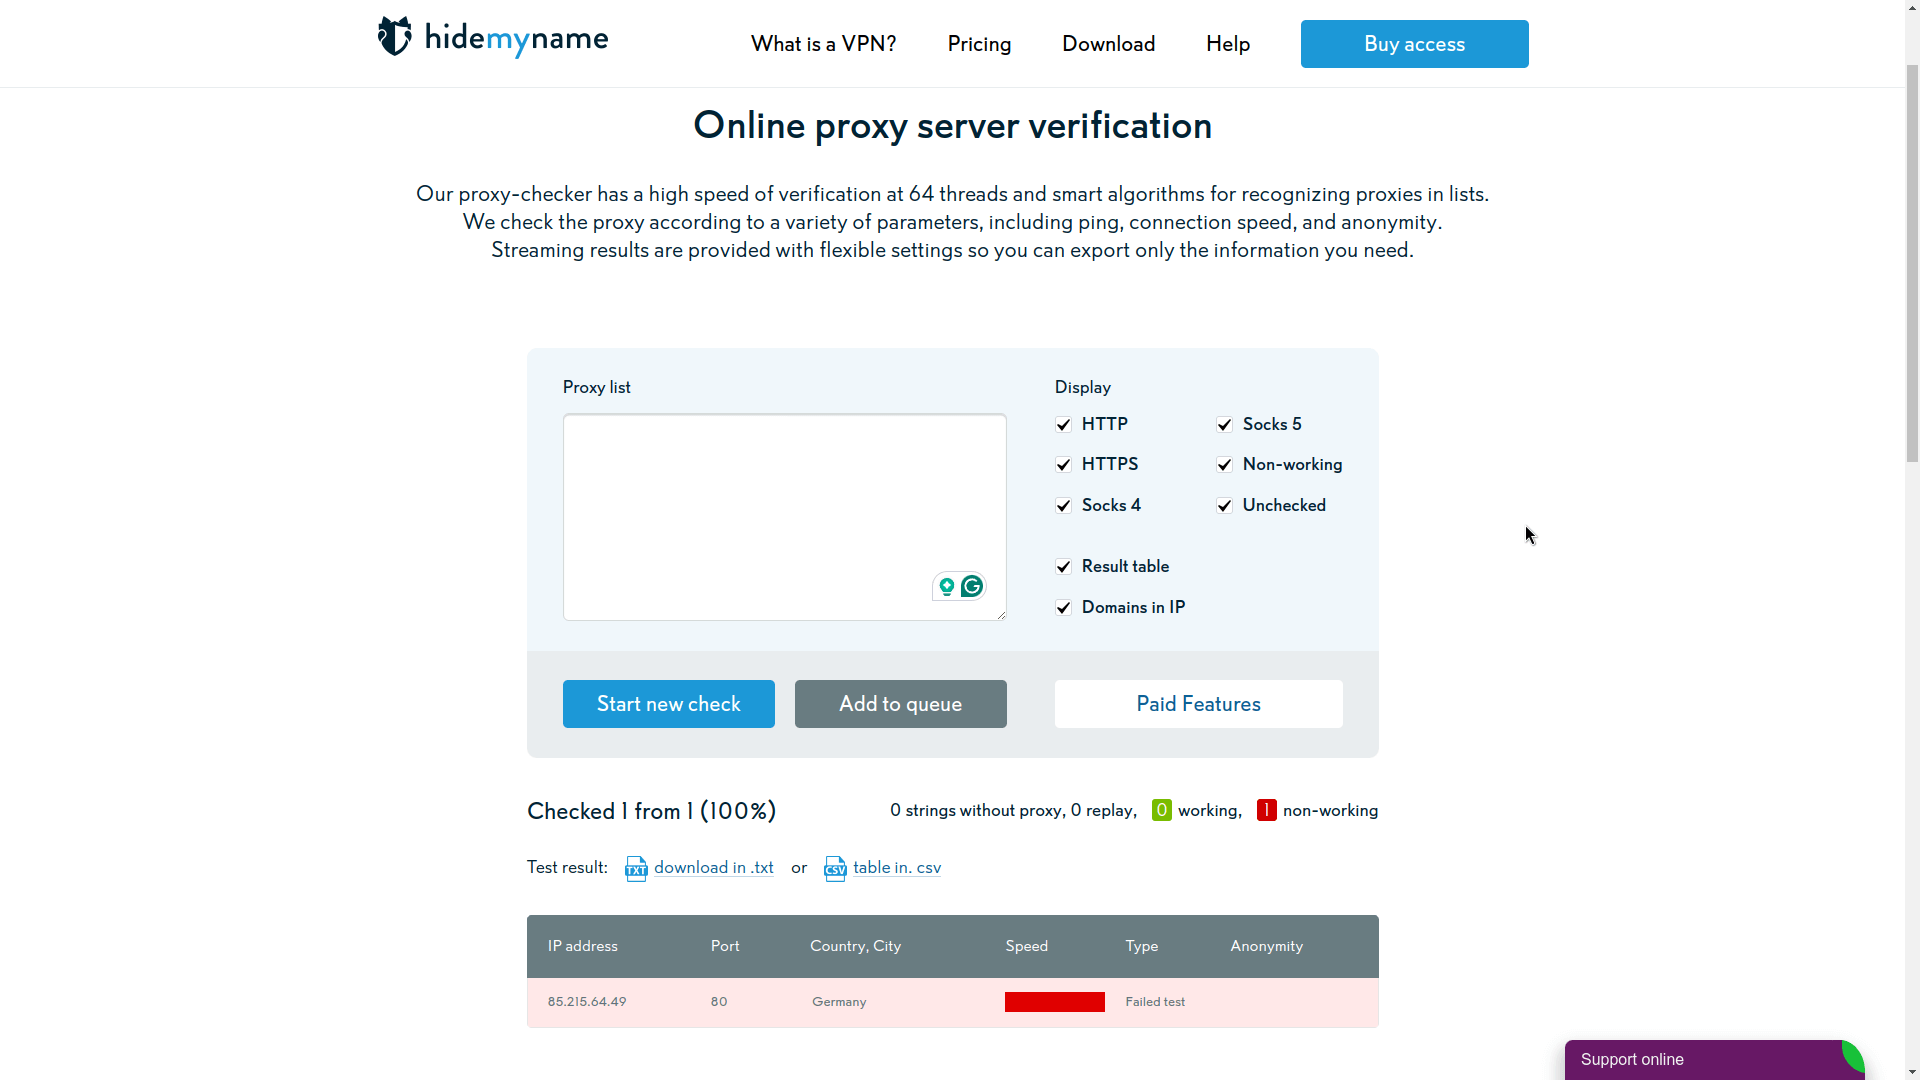Viewport: 1920px width, 1080px height.
Task: Click the TXT file icon
Action: (x=636, y=868)
